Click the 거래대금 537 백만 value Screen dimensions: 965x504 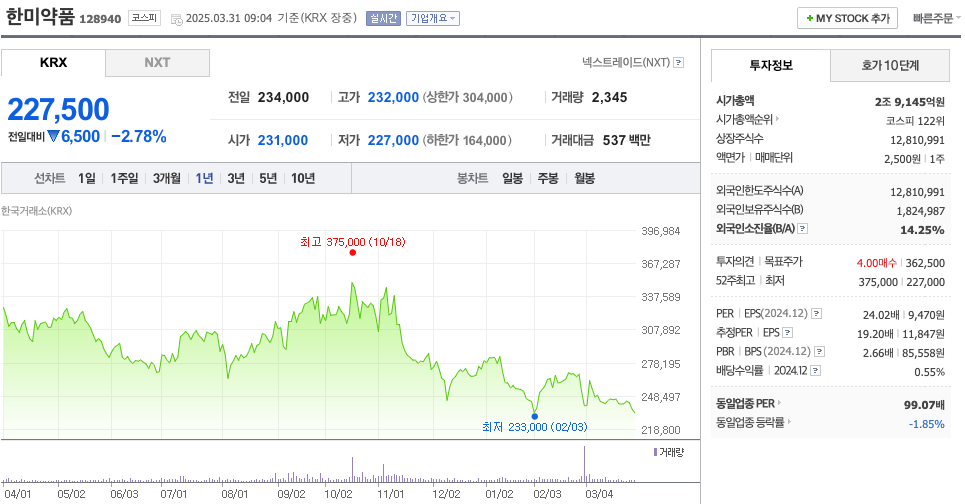point(627,140)
